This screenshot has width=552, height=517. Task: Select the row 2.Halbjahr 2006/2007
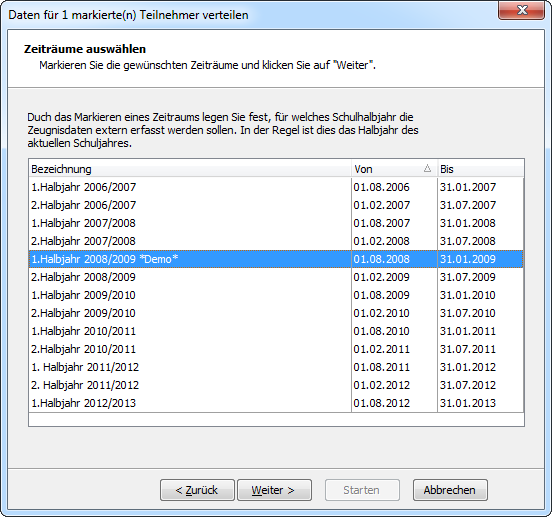pyautogui.click(x=276, y=205)
